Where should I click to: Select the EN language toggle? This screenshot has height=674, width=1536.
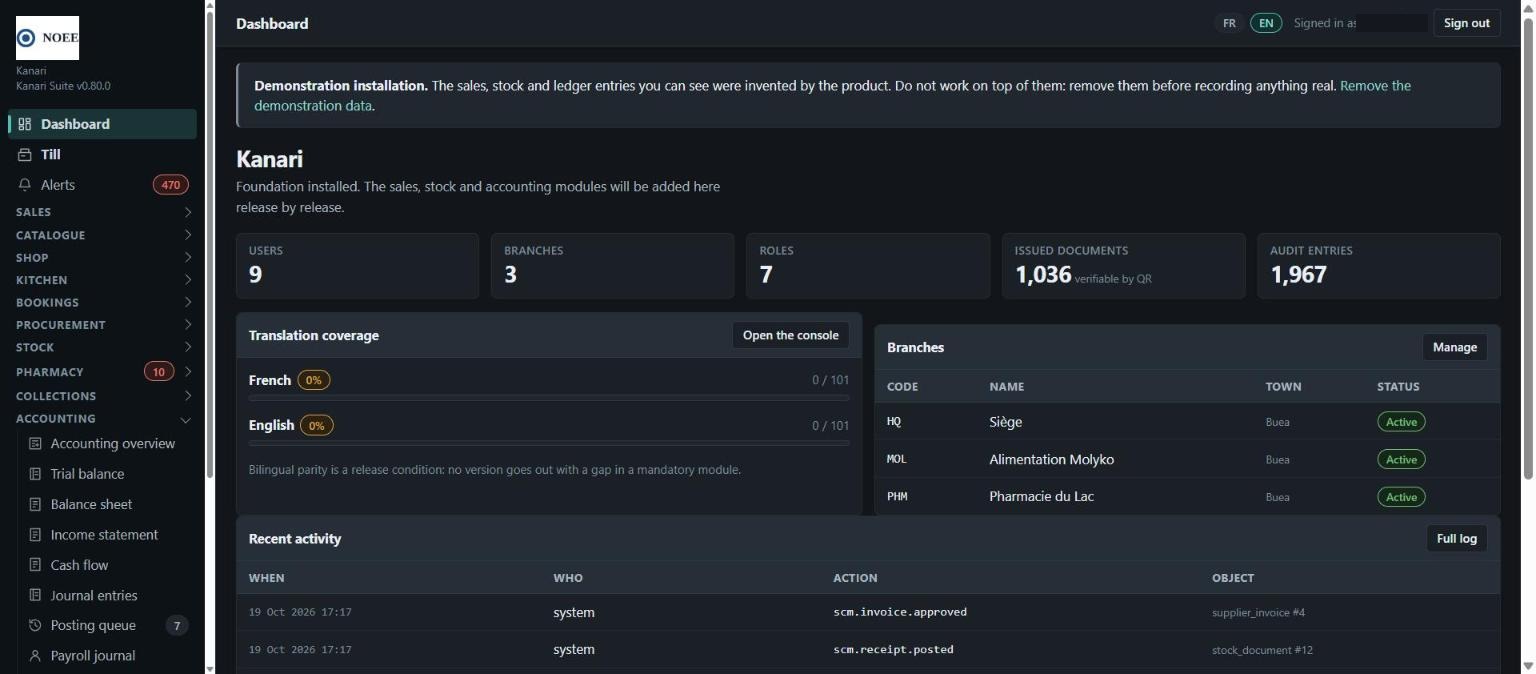[1266, 23]
